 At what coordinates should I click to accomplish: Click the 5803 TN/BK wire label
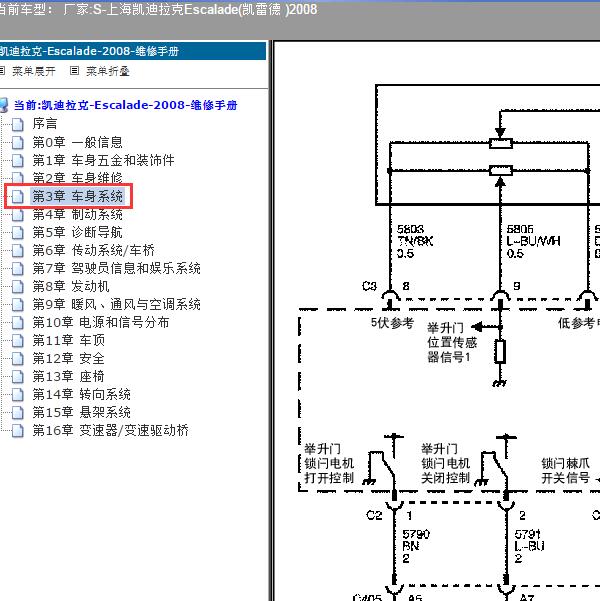click(x=415, y=241)
